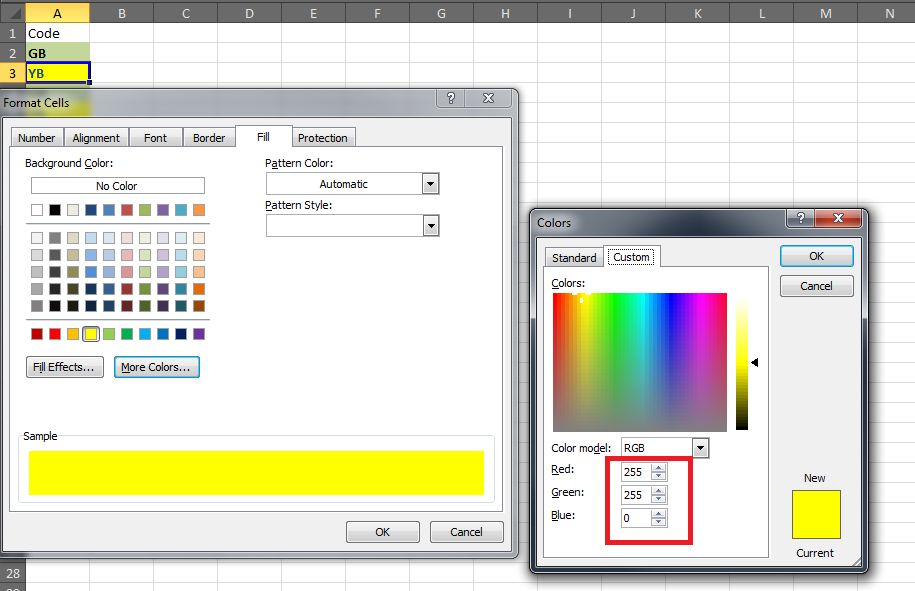
Task: Select column B header
Action: click(x=121, y=13)
